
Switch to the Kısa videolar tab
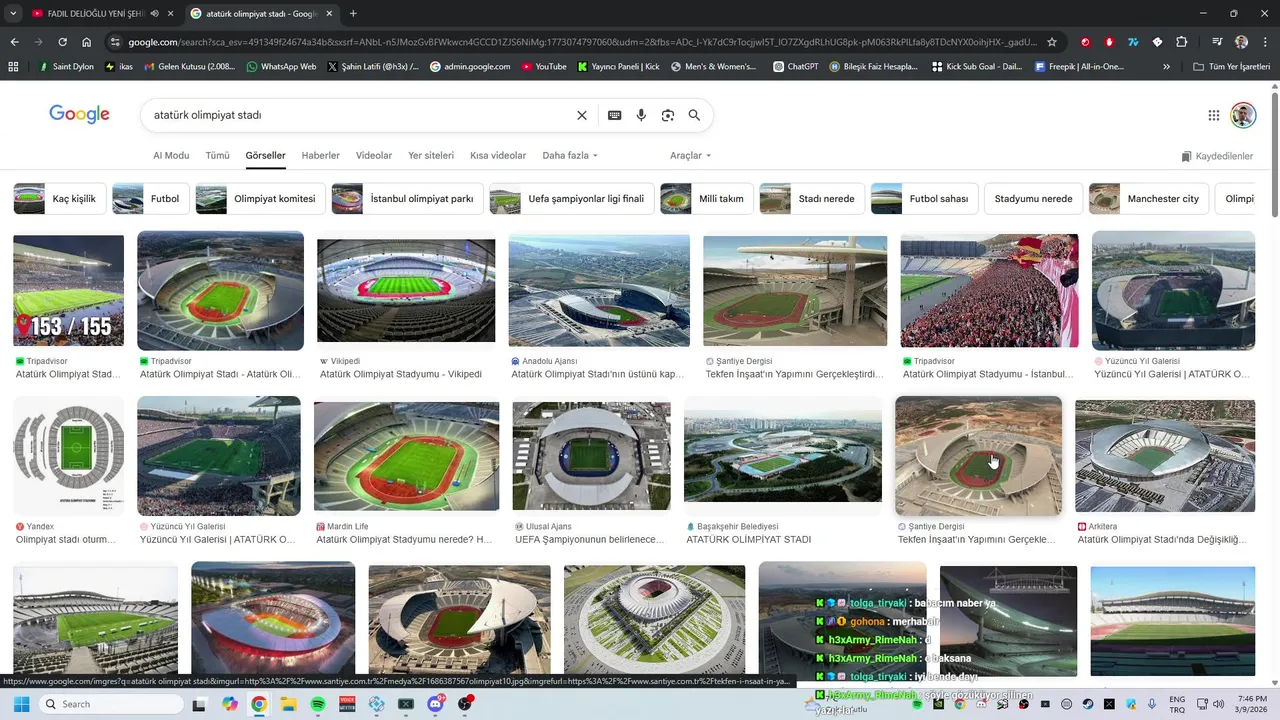[498, 156]
